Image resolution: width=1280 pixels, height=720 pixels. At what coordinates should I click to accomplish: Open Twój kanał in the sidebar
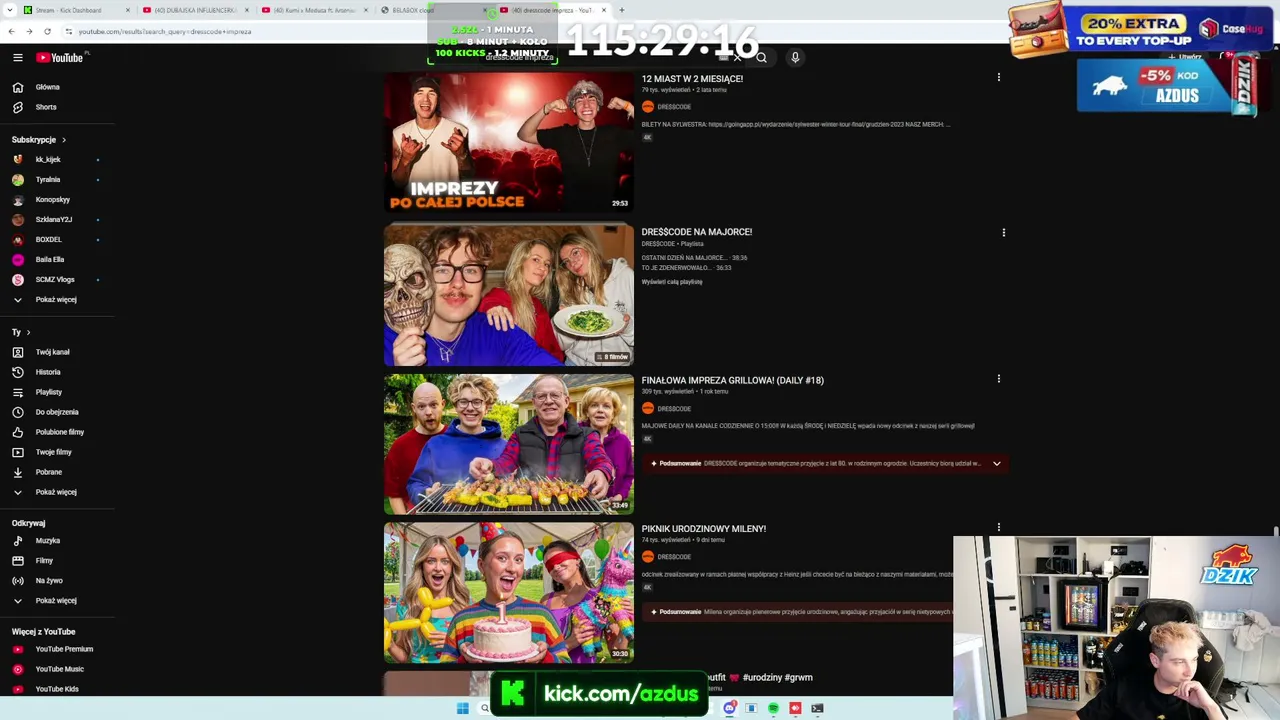click(52, 352)
